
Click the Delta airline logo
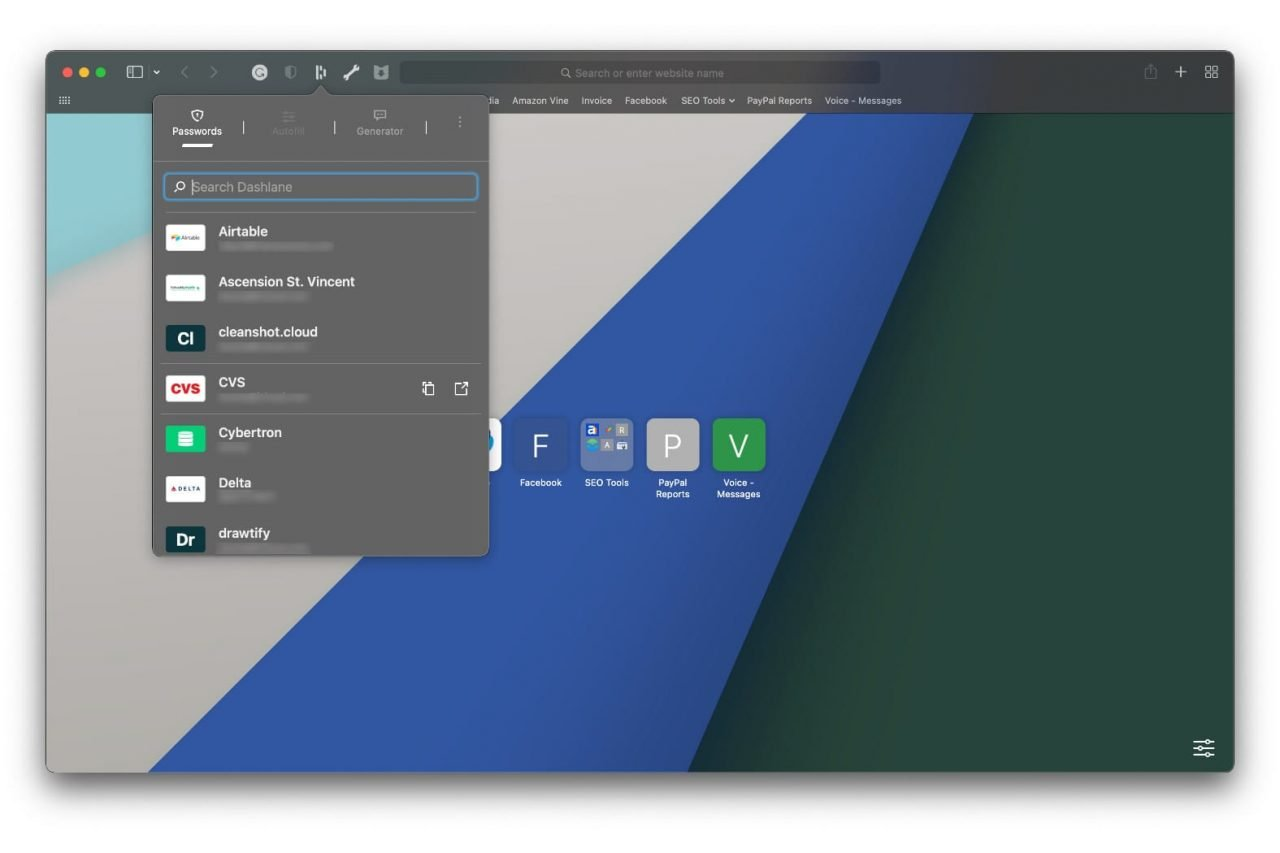click(x=186, y=489)
